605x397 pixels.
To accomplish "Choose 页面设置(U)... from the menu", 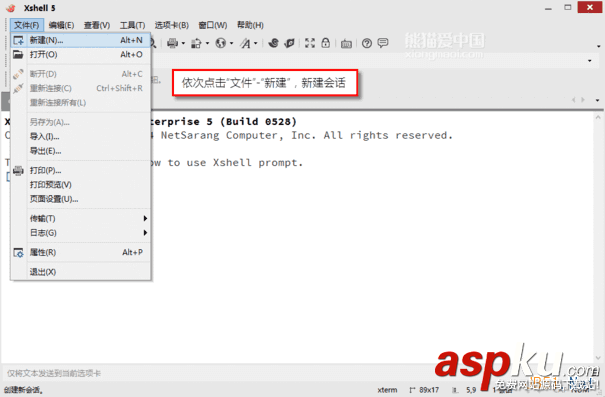I will (x=81, y=199).
